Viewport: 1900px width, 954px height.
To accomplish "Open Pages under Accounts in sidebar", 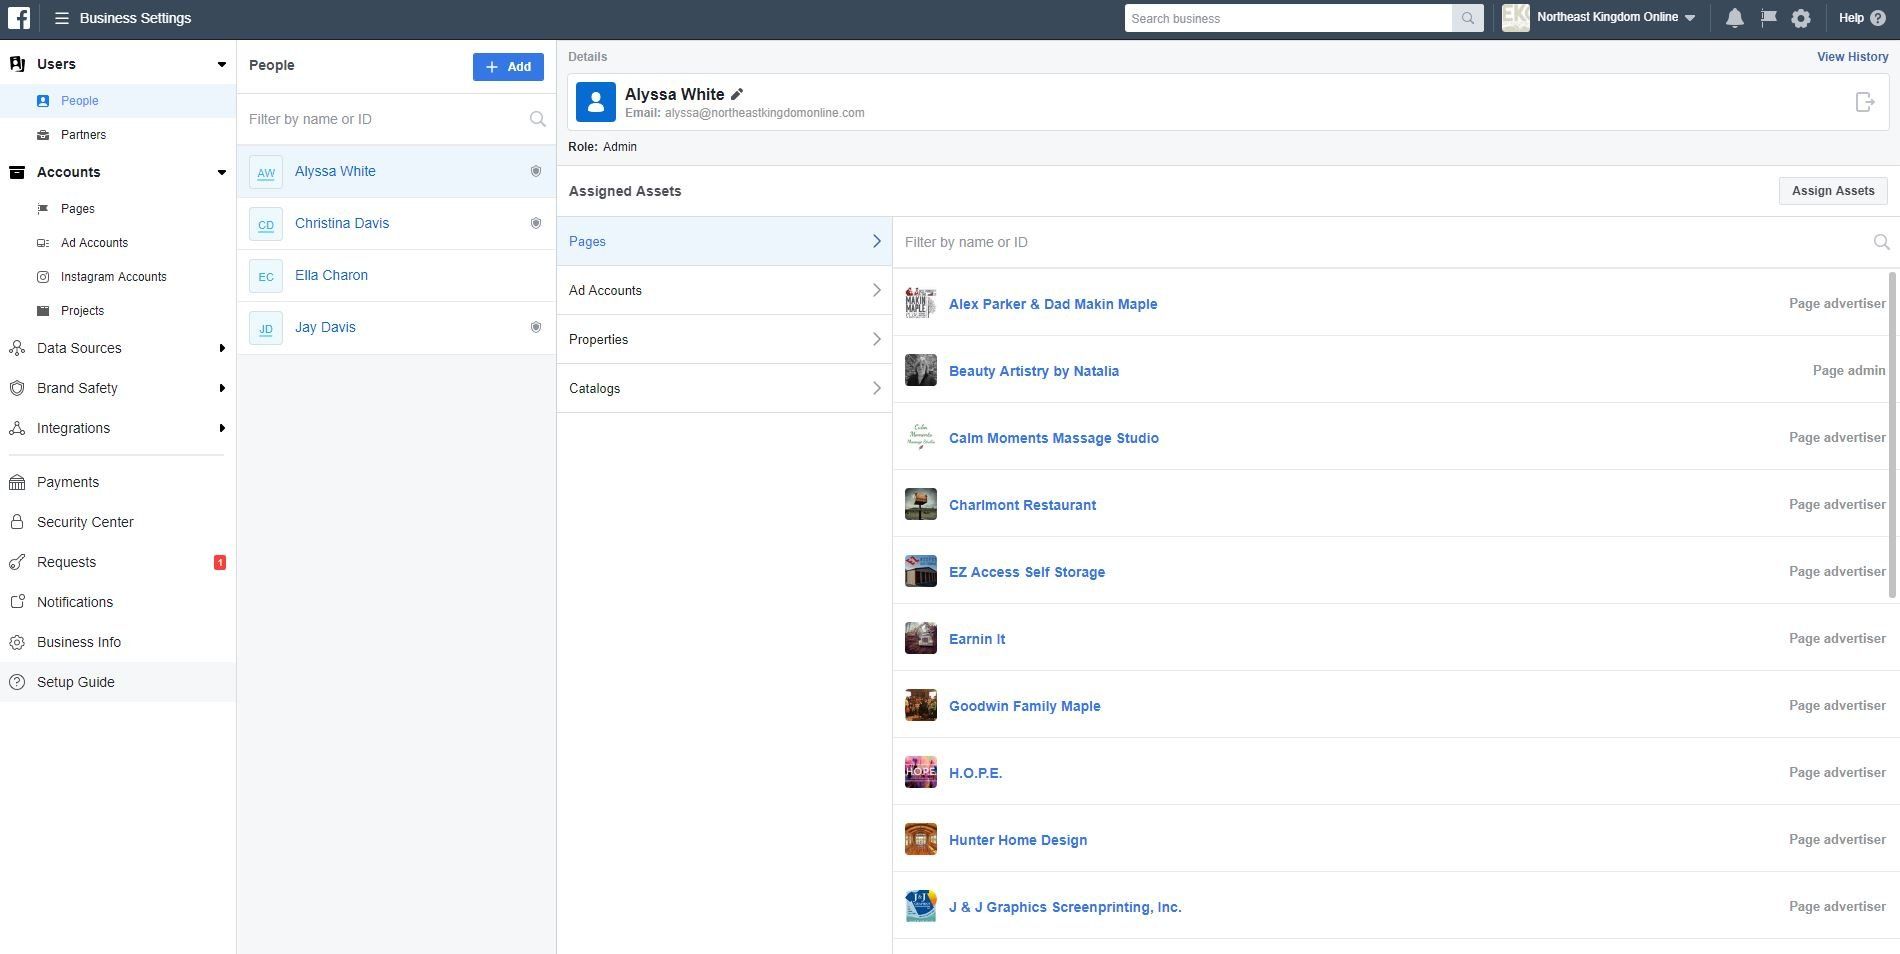I will point(118,209).
